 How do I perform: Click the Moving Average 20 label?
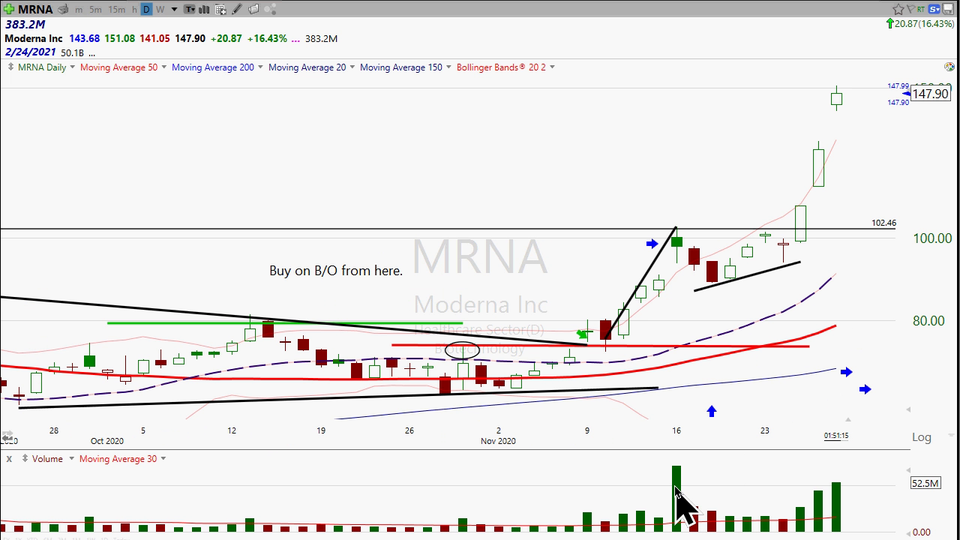pos(307,67)
